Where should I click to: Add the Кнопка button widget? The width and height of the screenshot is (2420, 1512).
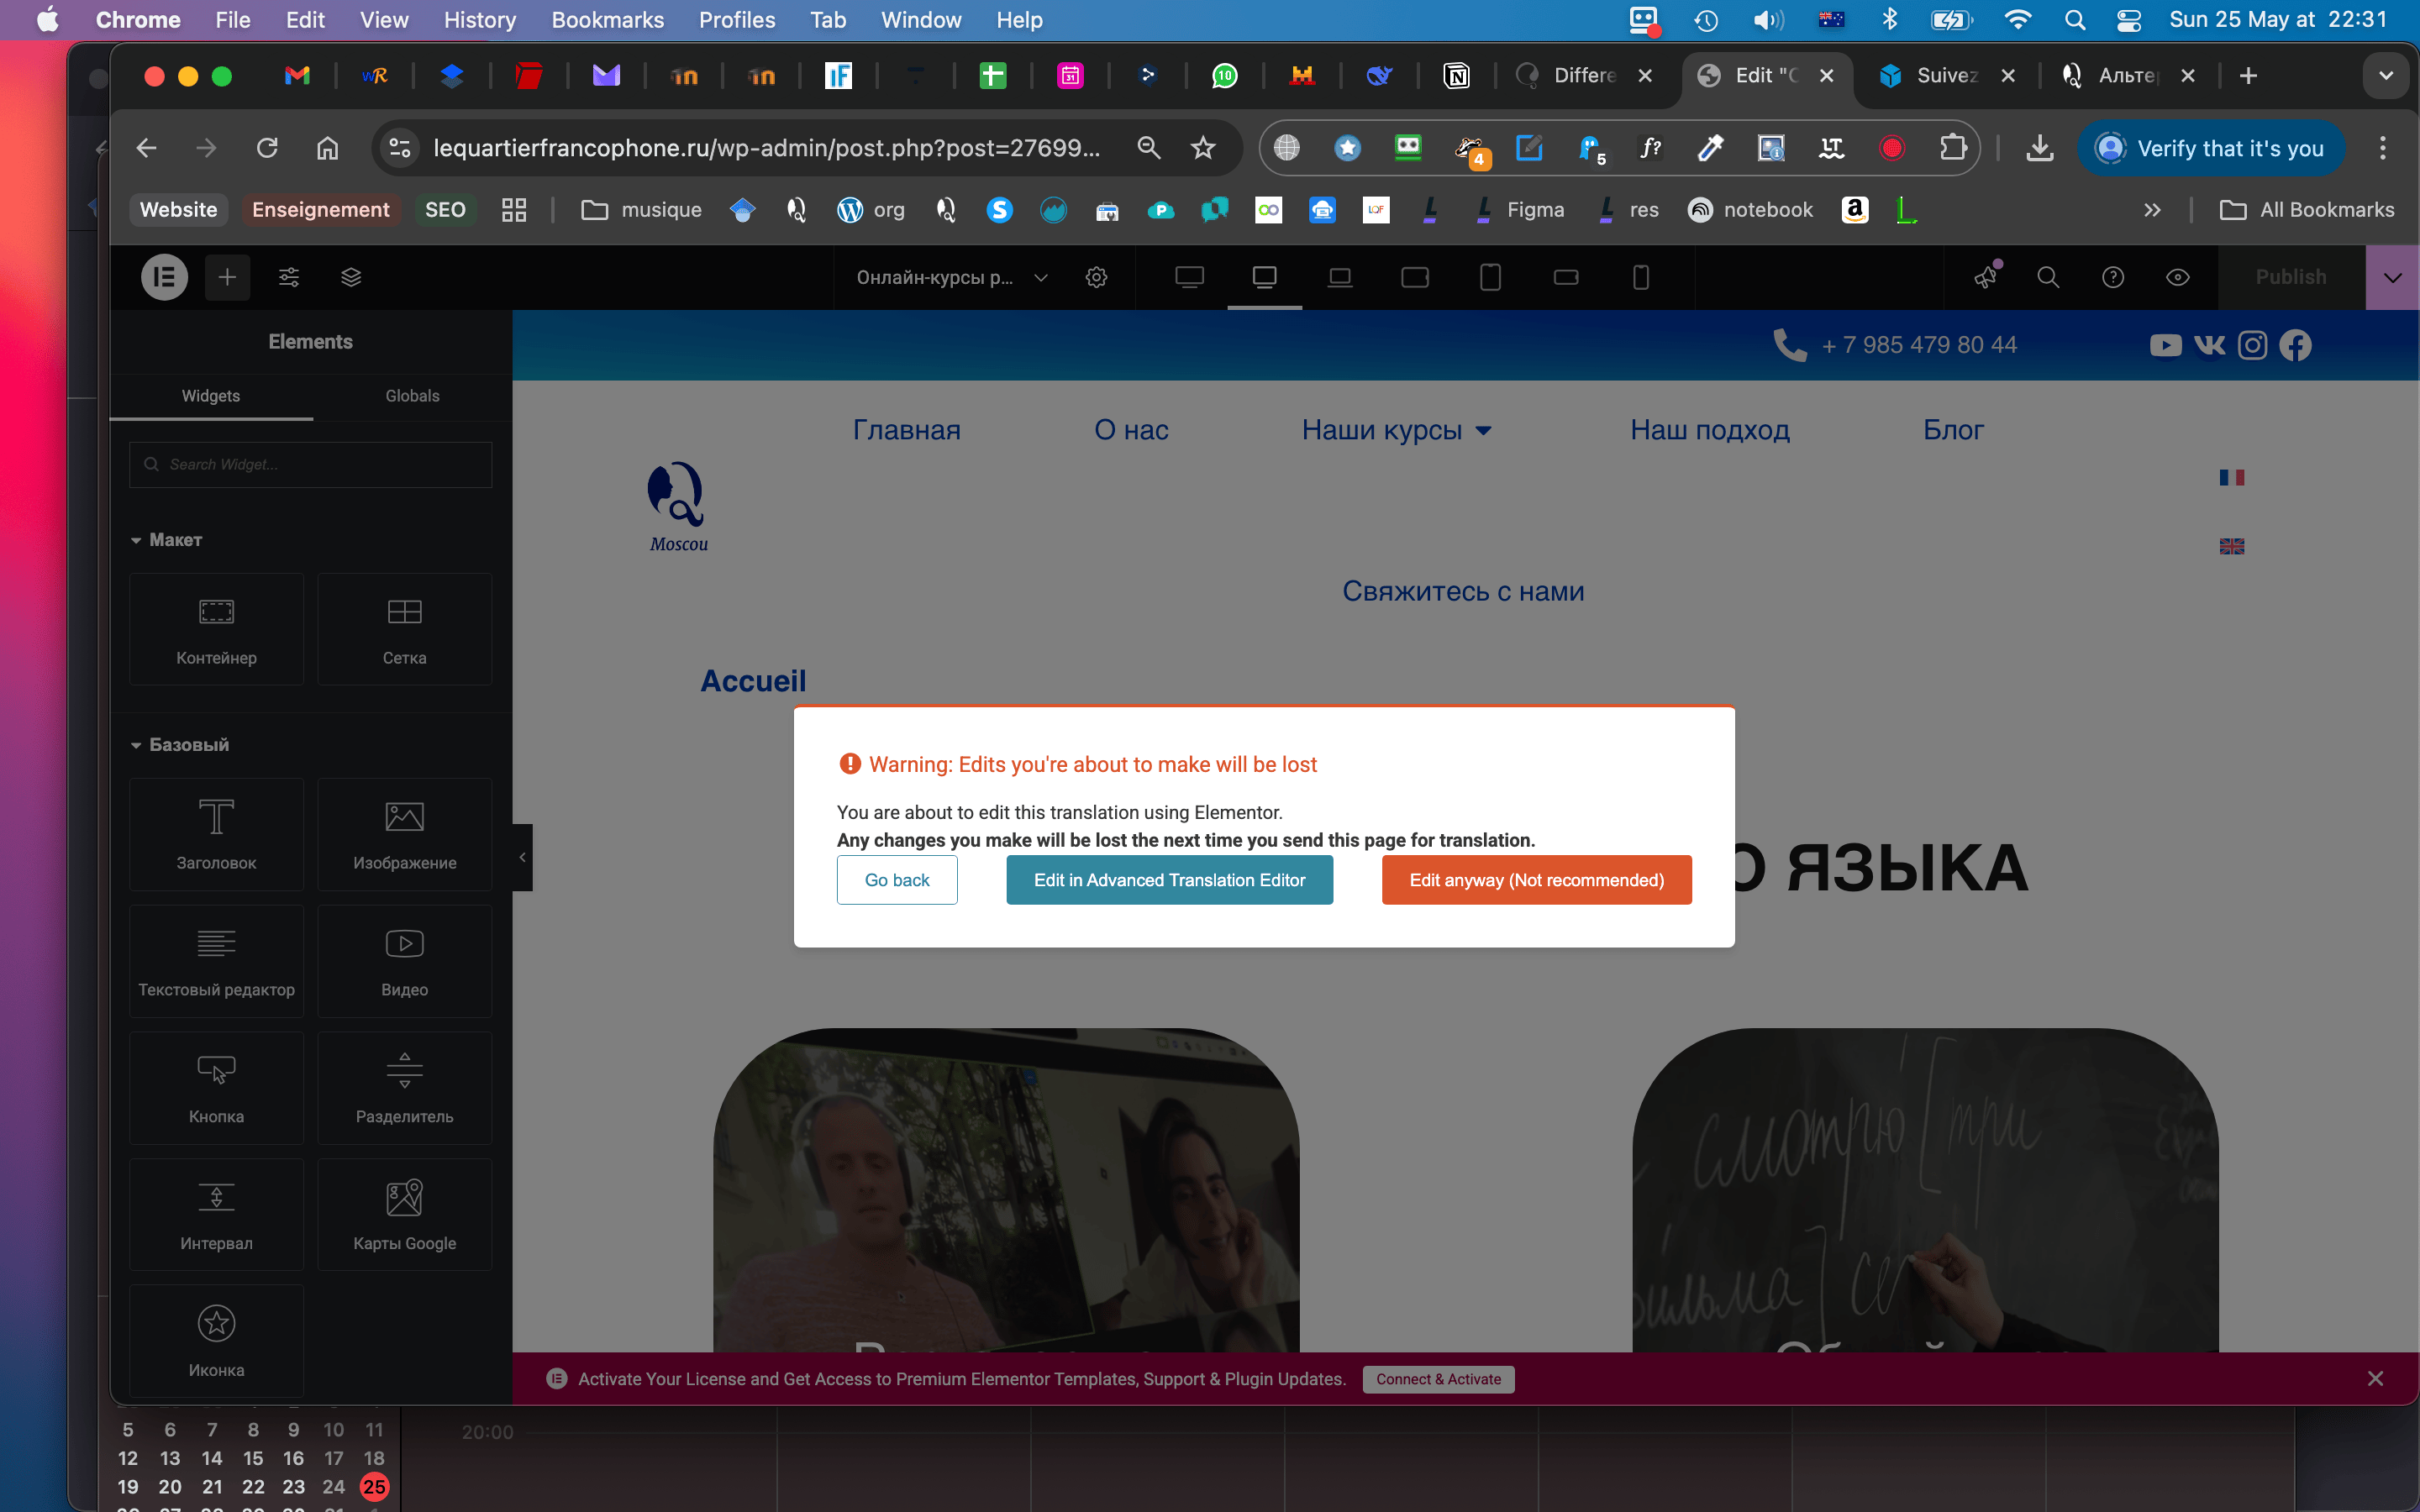coord(216,1088)
